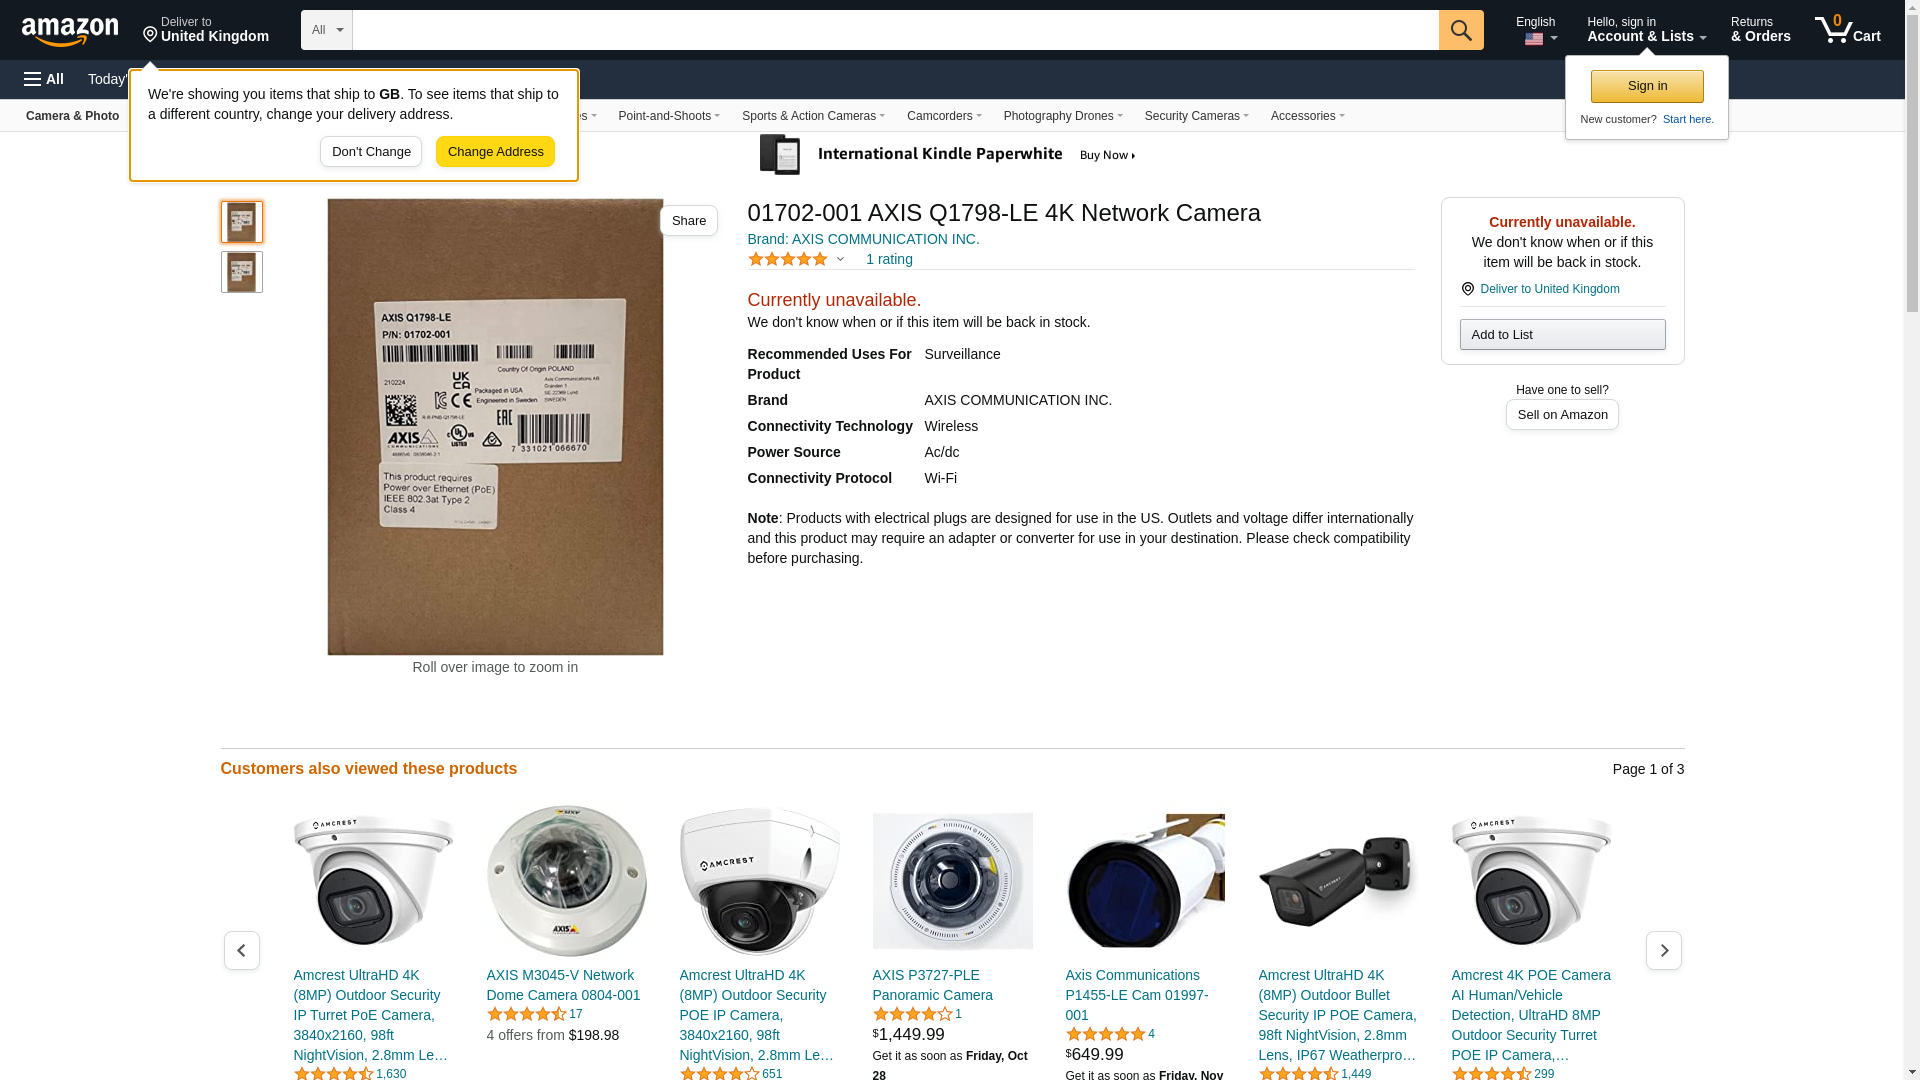Click previous arrow in product carousel
The width and height of the screenshot is (1920, 1080).
pos(241,950)
